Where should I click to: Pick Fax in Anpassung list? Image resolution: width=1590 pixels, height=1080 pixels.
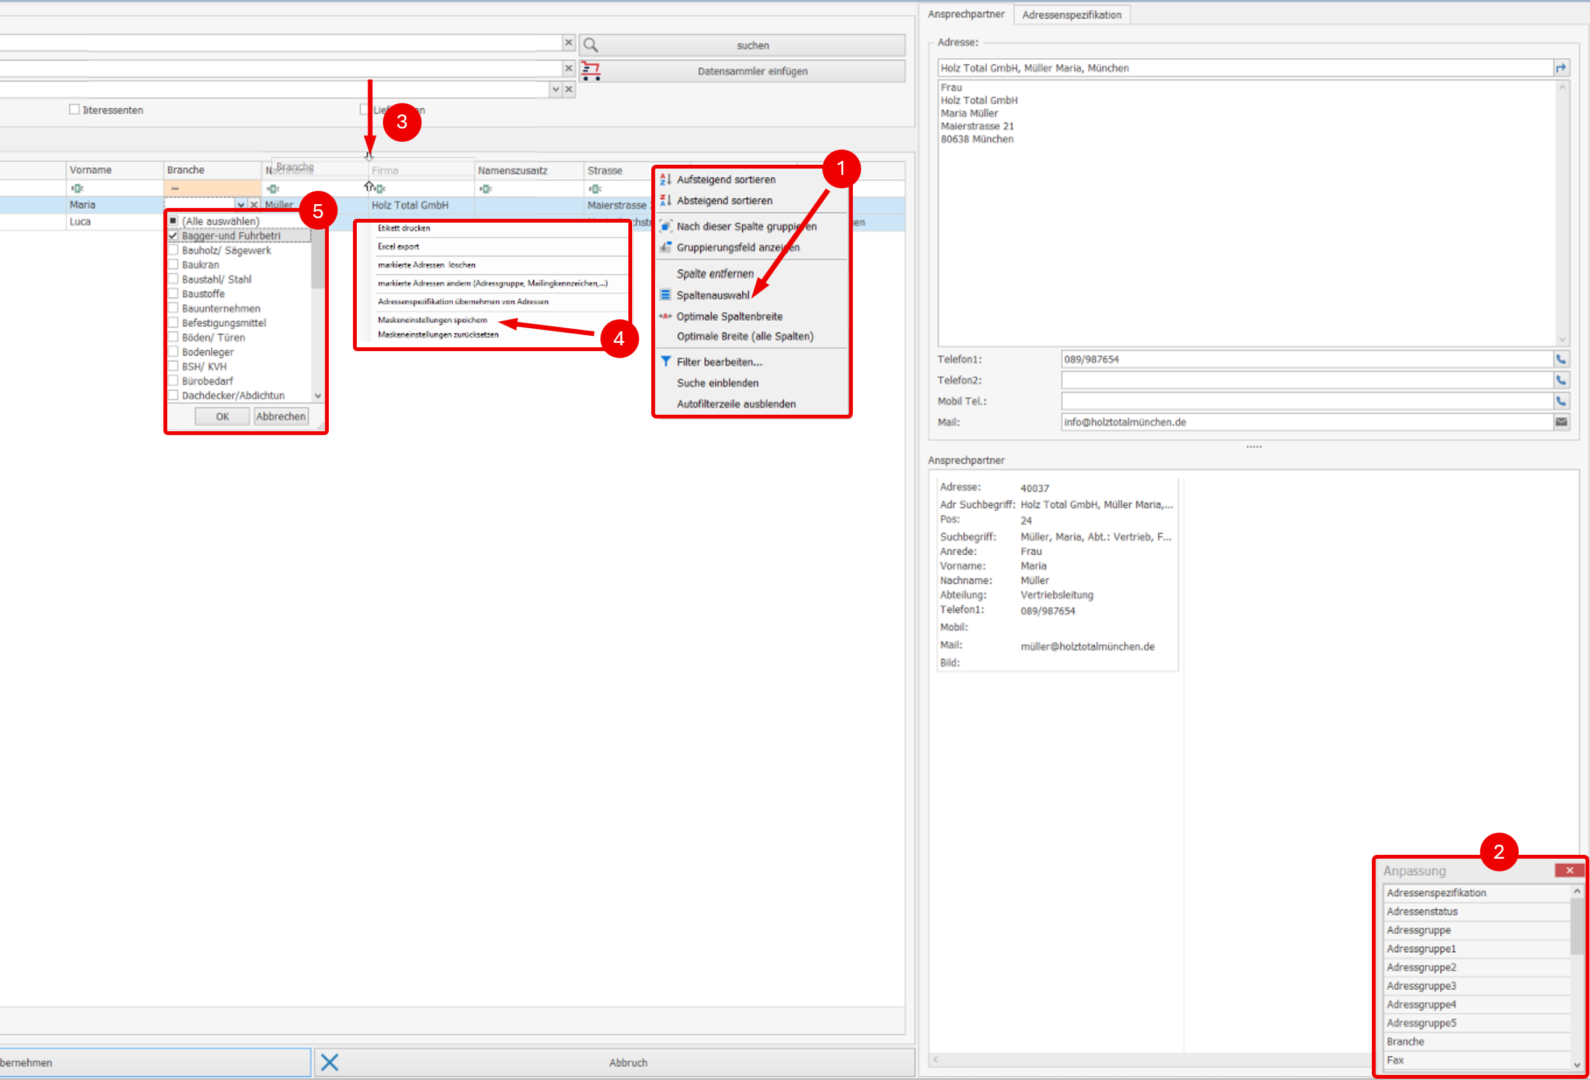[1476, 1060]
